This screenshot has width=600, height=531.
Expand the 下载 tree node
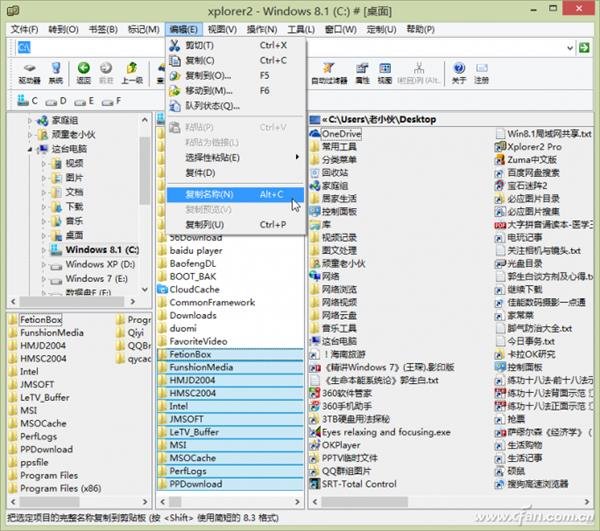click(44, 207)
